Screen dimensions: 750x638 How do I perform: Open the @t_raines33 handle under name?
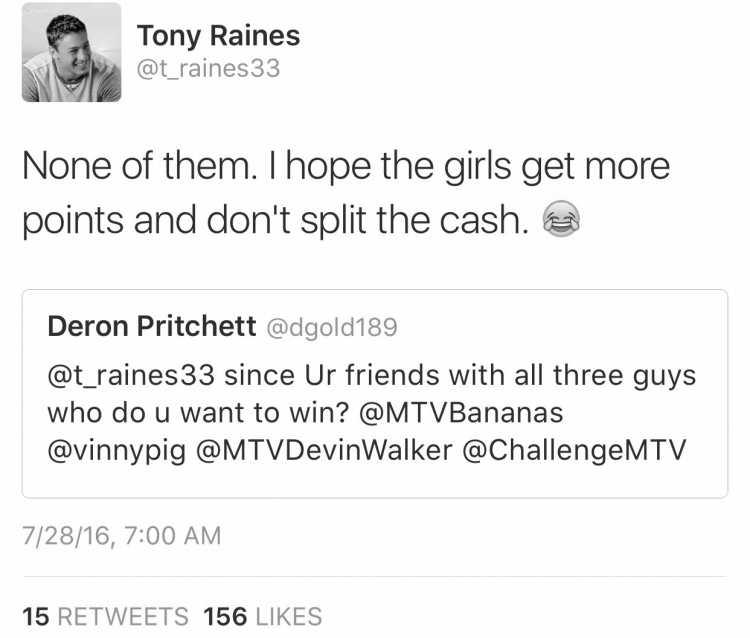(x=209, y=68)
